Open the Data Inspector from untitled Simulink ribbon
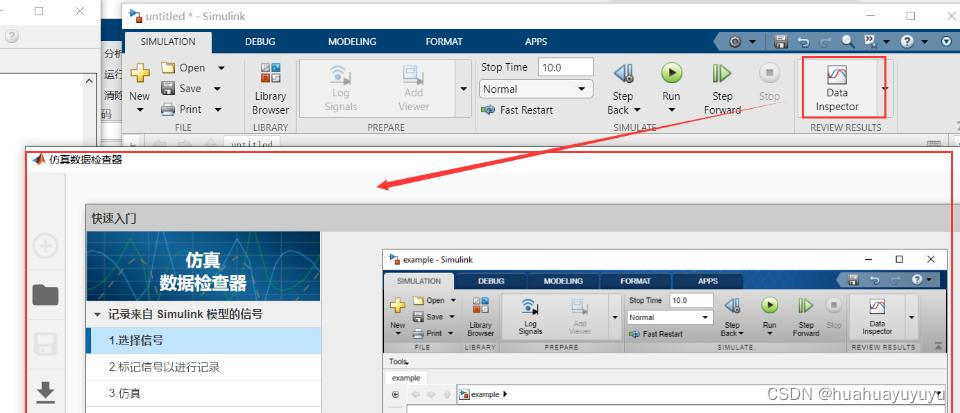 837,89
